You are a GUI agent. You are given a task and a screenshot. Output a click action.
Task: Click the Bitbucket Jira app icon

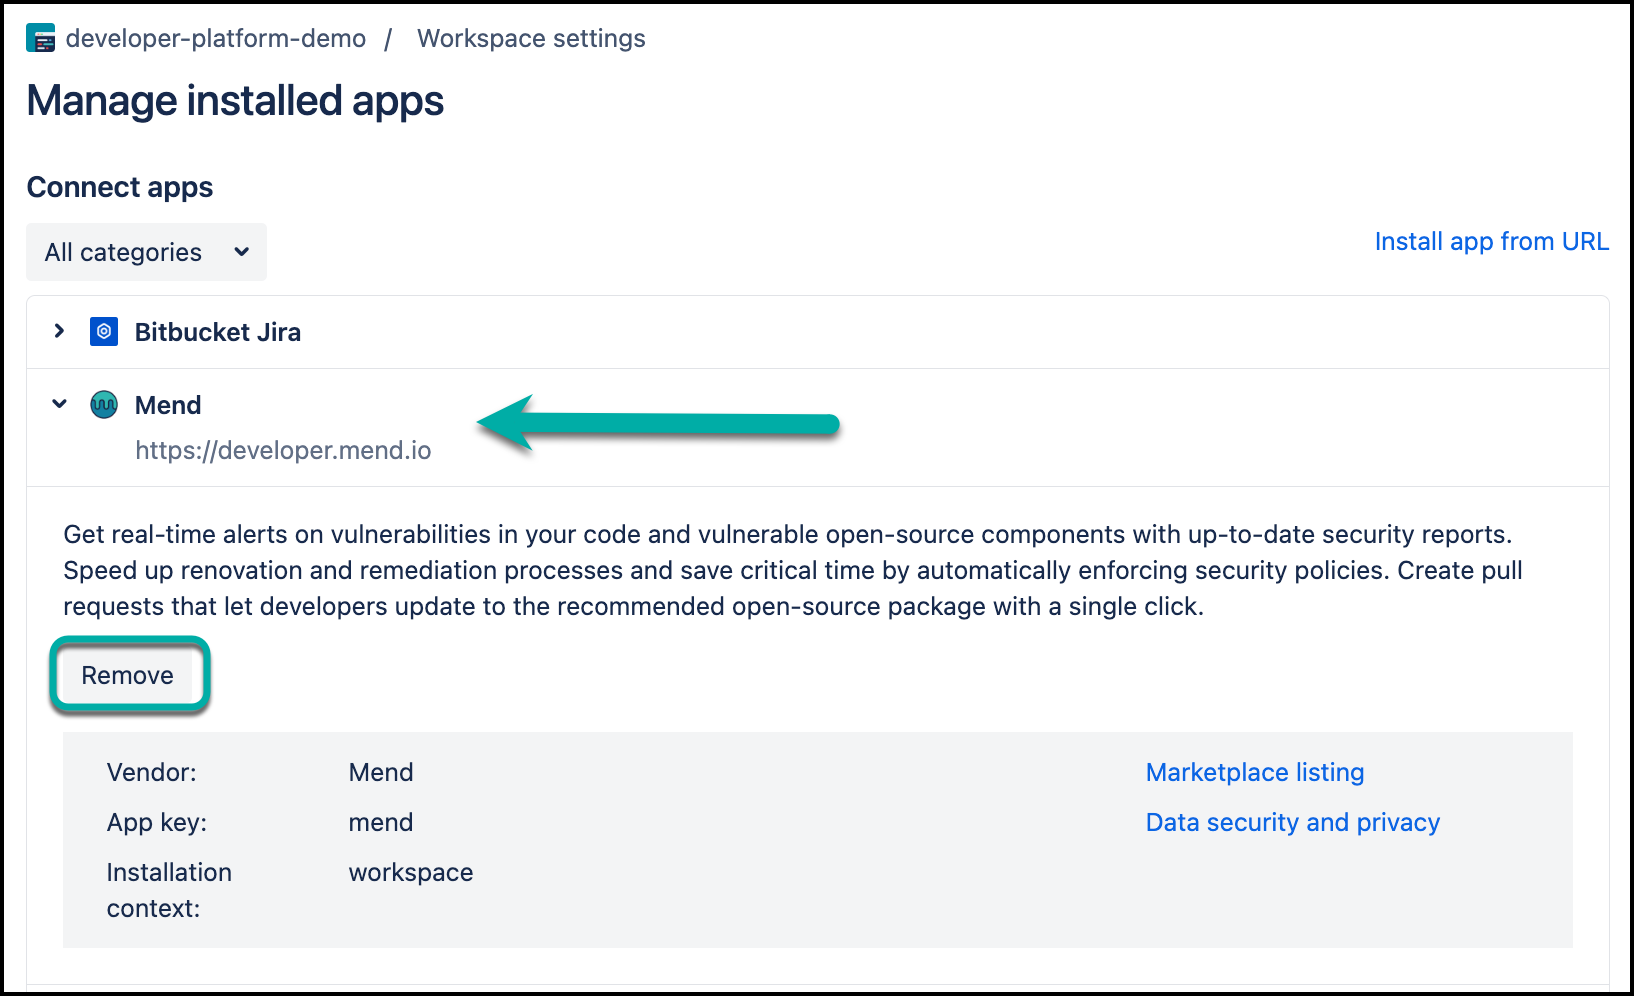click(104, 331)
